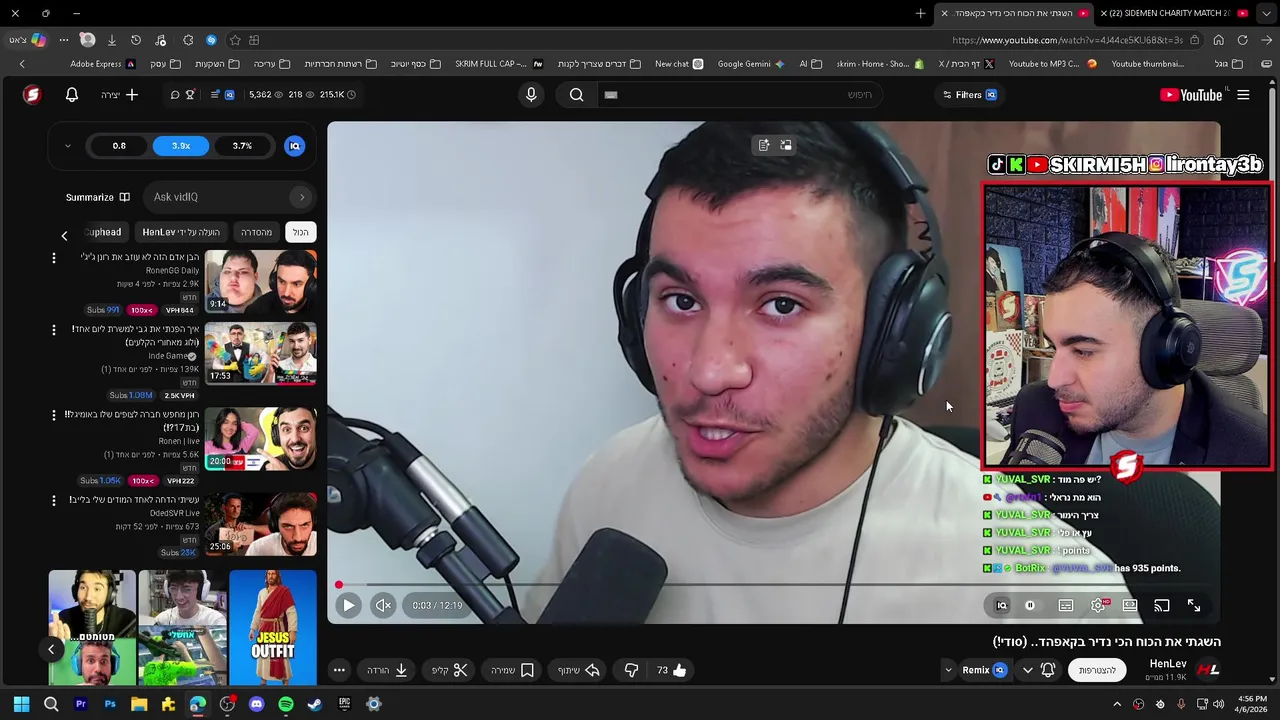Viewport: 1280px width, 720px height.
Task: Open the browser tab search dropdown arrow
Action: point(1267,13)
